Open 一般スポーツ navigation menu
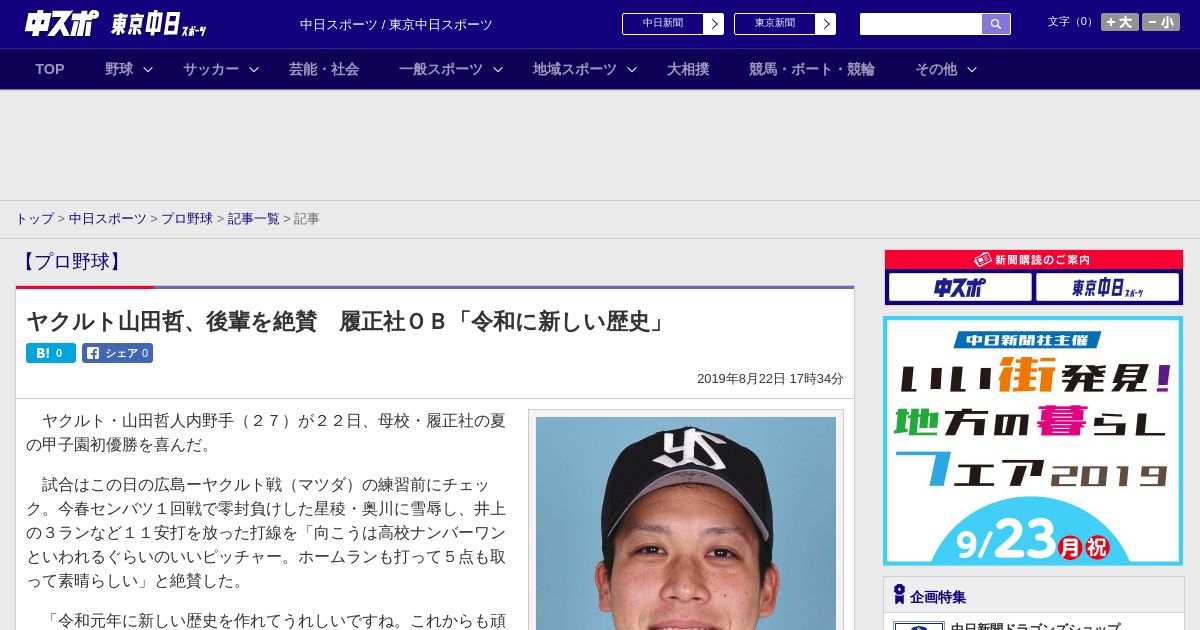 pos(441,69)
